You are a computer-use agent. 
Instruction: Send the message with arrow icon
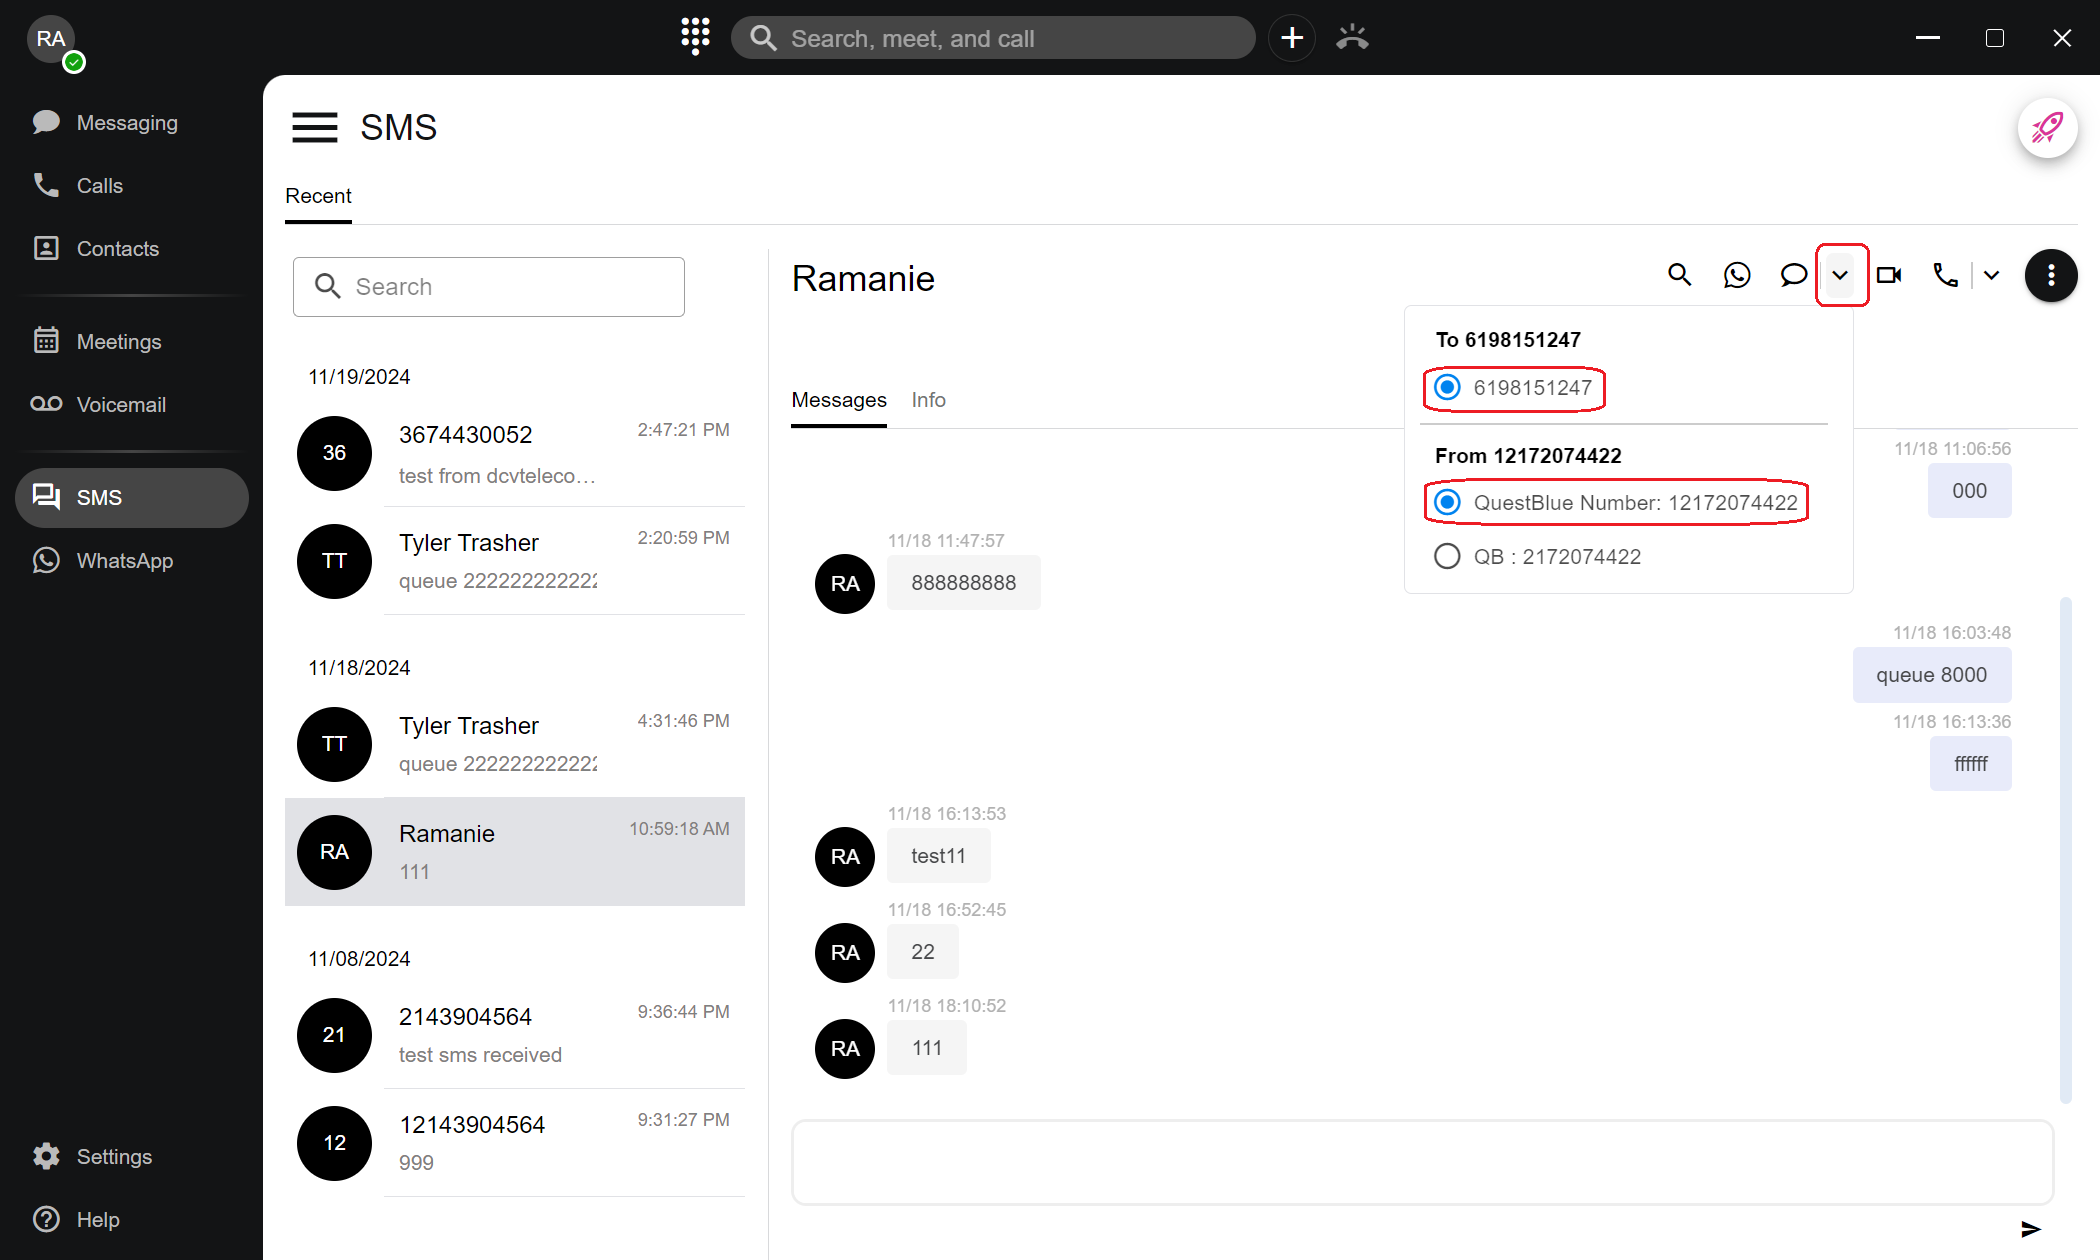pos(2030,1229)
